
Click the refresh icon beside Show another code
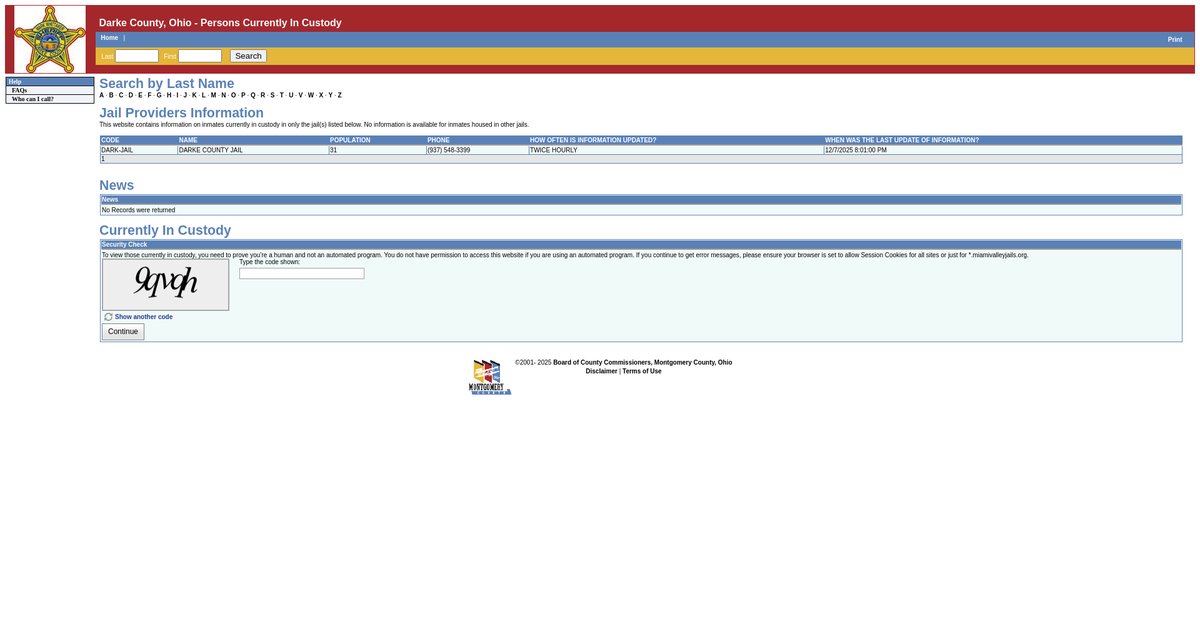(x=108, y=317)
